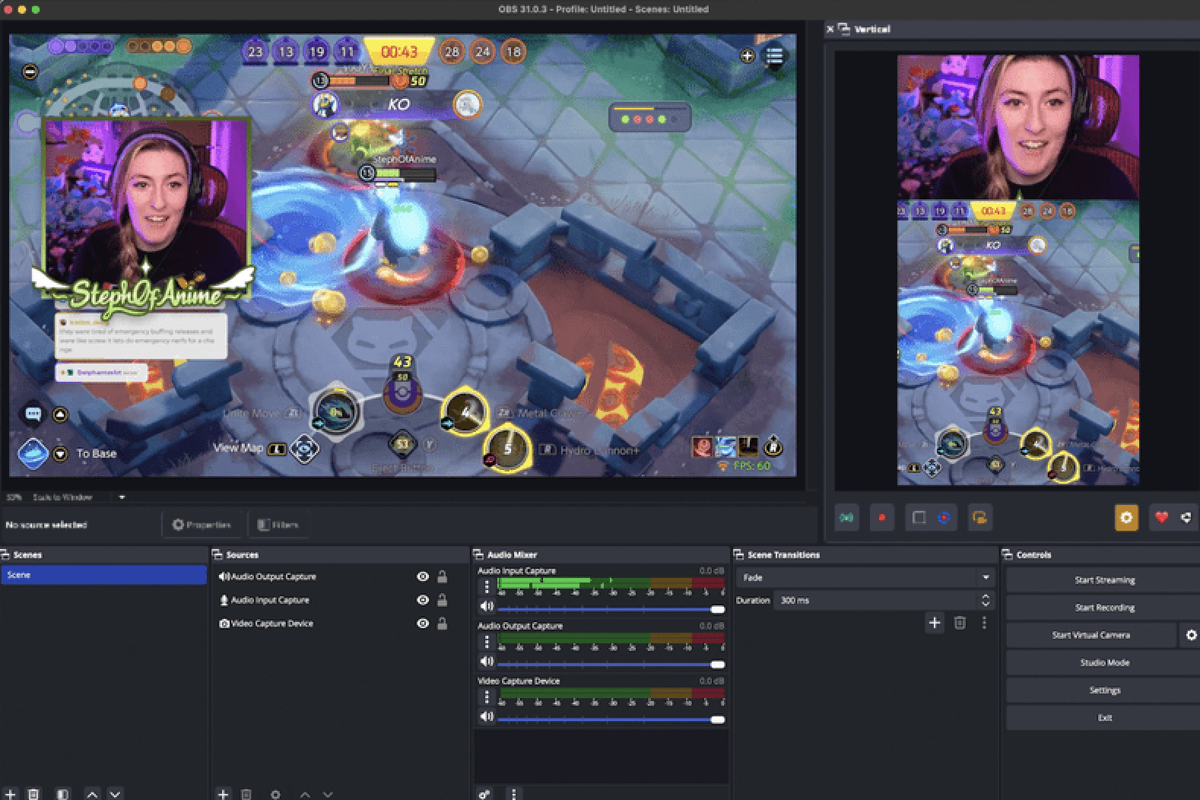Move scene down arrow in Scenes panel

tap(115, 794)
